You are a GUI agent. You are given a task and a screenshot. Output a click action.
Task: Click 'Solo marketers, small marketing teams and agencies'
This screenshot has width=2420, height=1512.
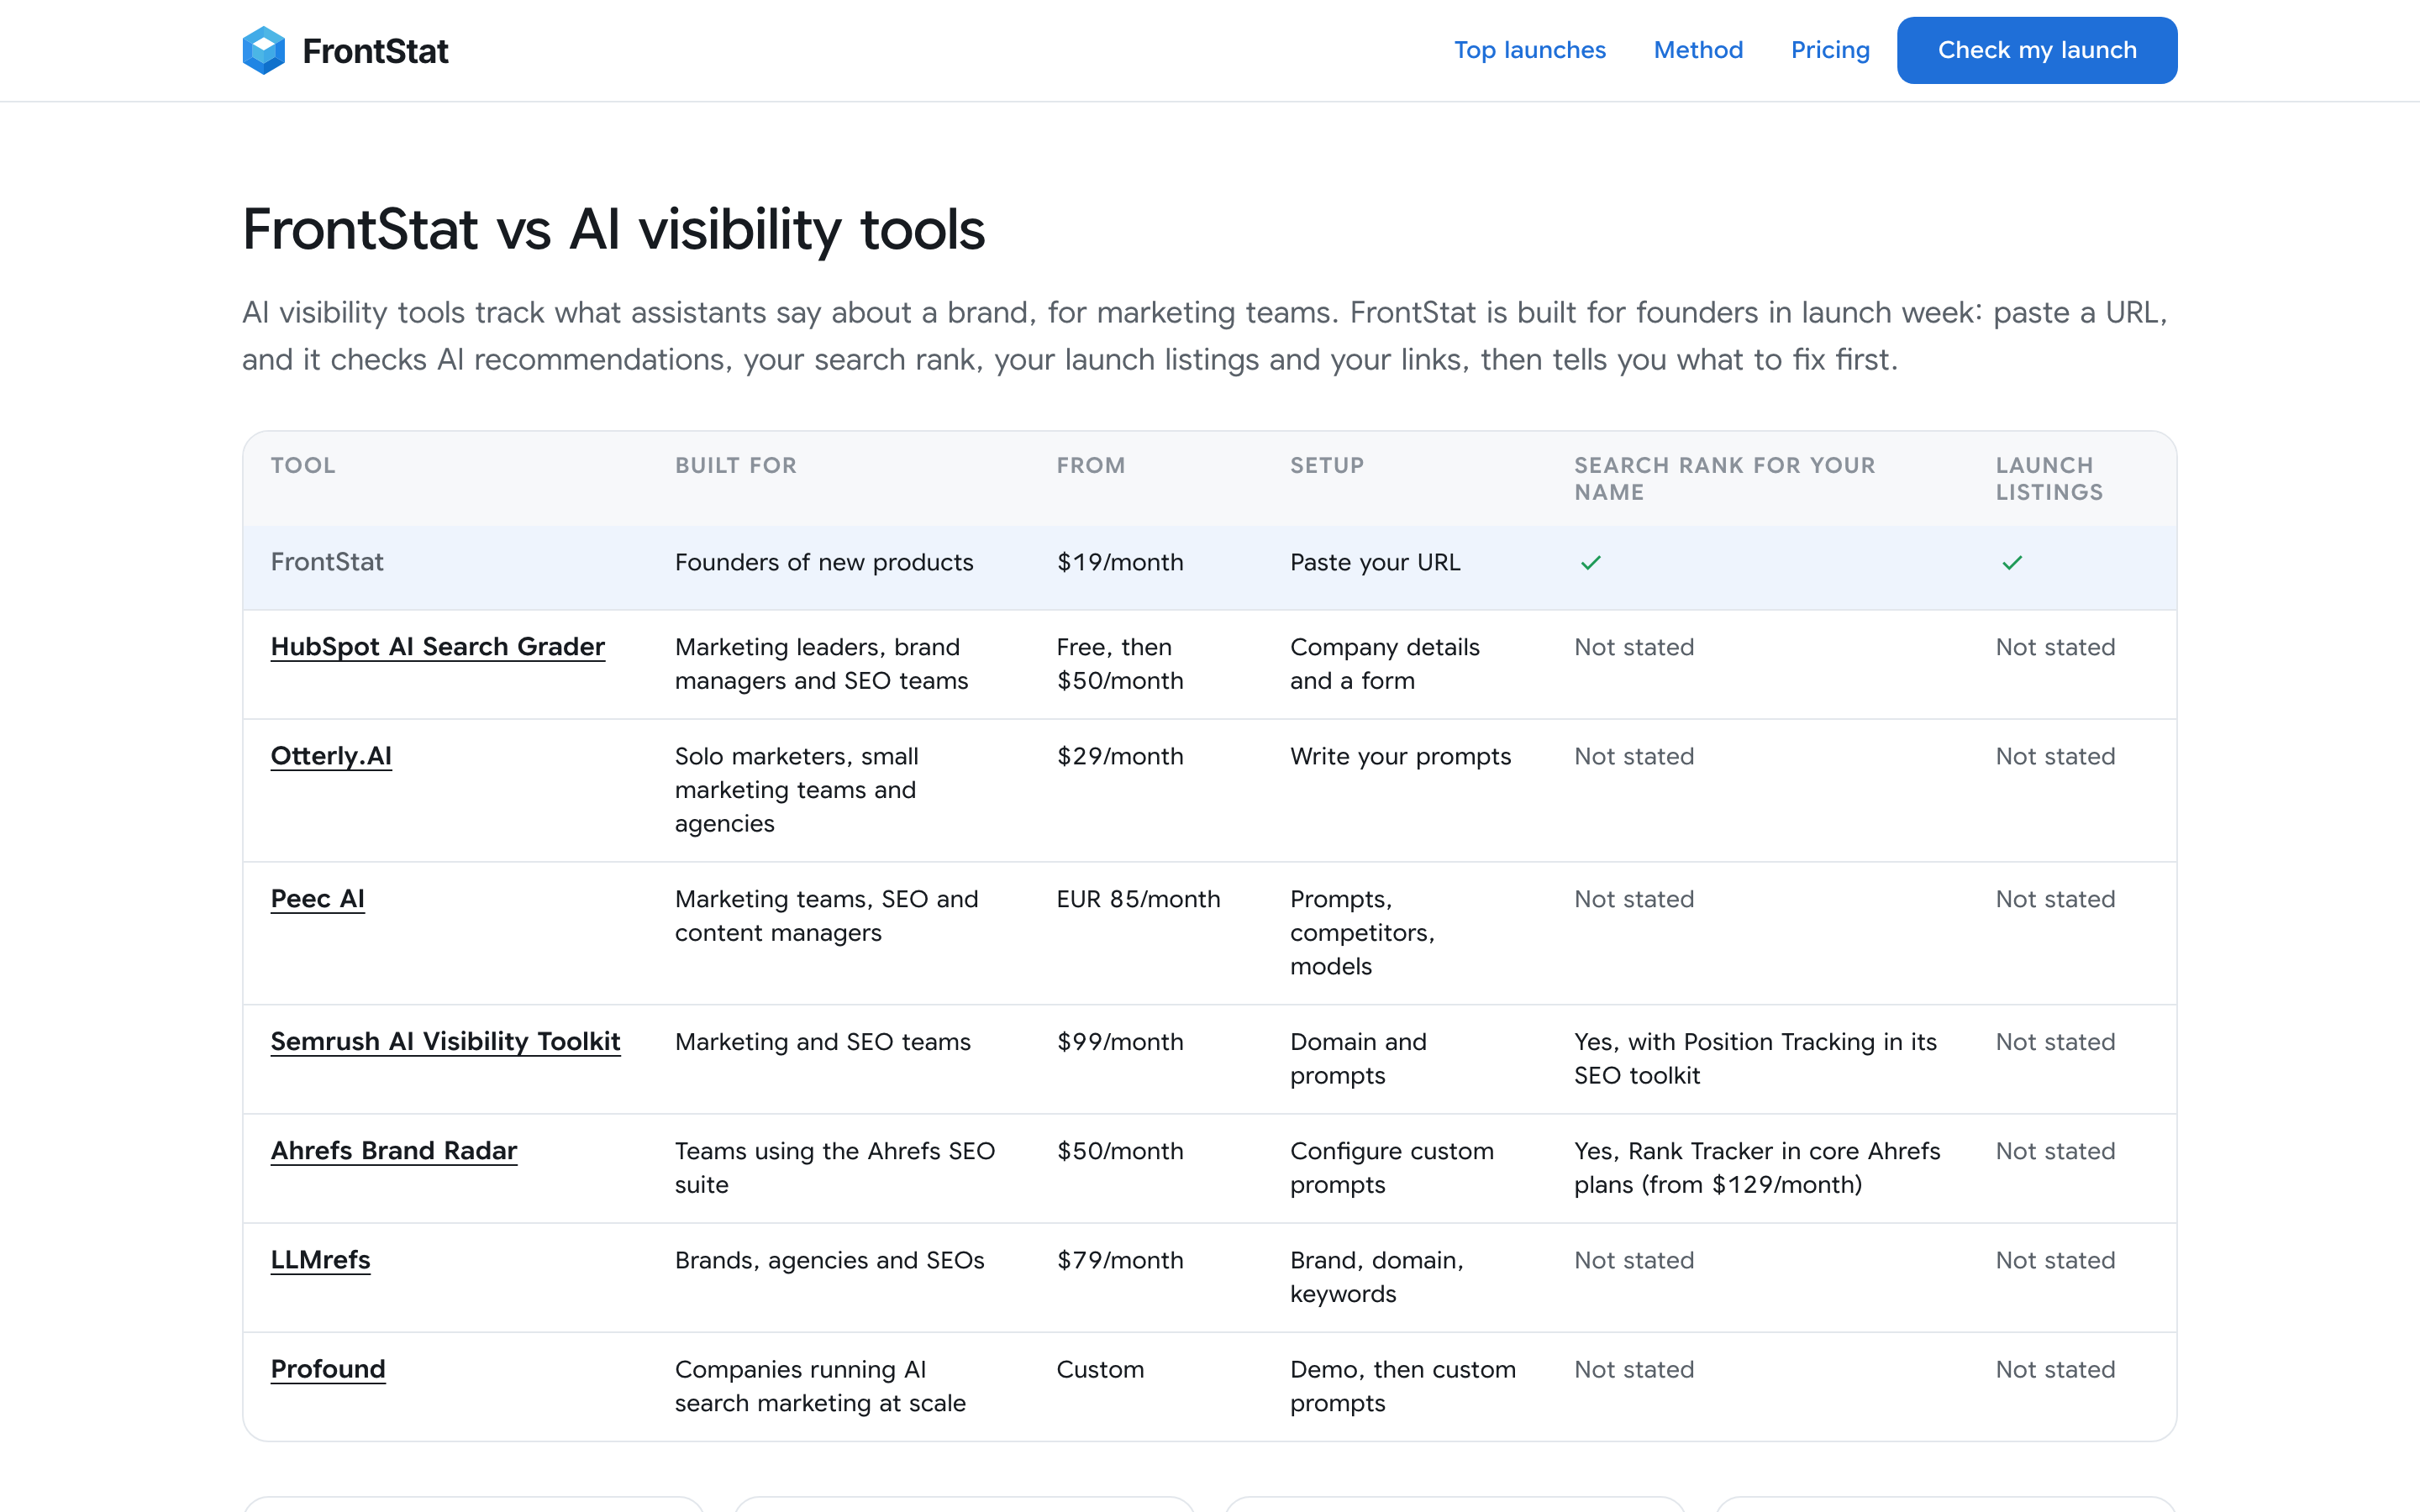click(x=797, y=790)
